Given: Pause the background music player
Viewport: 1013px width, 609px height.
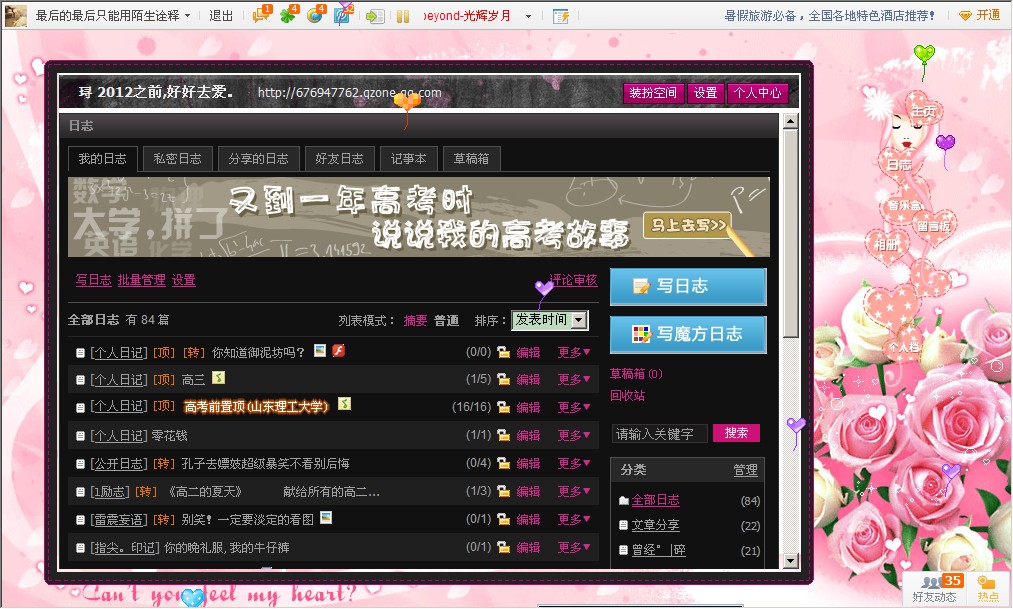Looking at the screenshot, I should tap(403, 16).
